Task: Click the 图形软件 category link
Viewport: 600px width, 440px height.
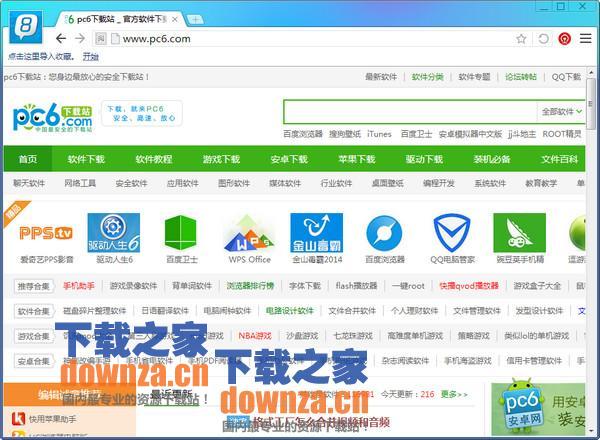Action: pyautogui.click(x=234, y=183)
